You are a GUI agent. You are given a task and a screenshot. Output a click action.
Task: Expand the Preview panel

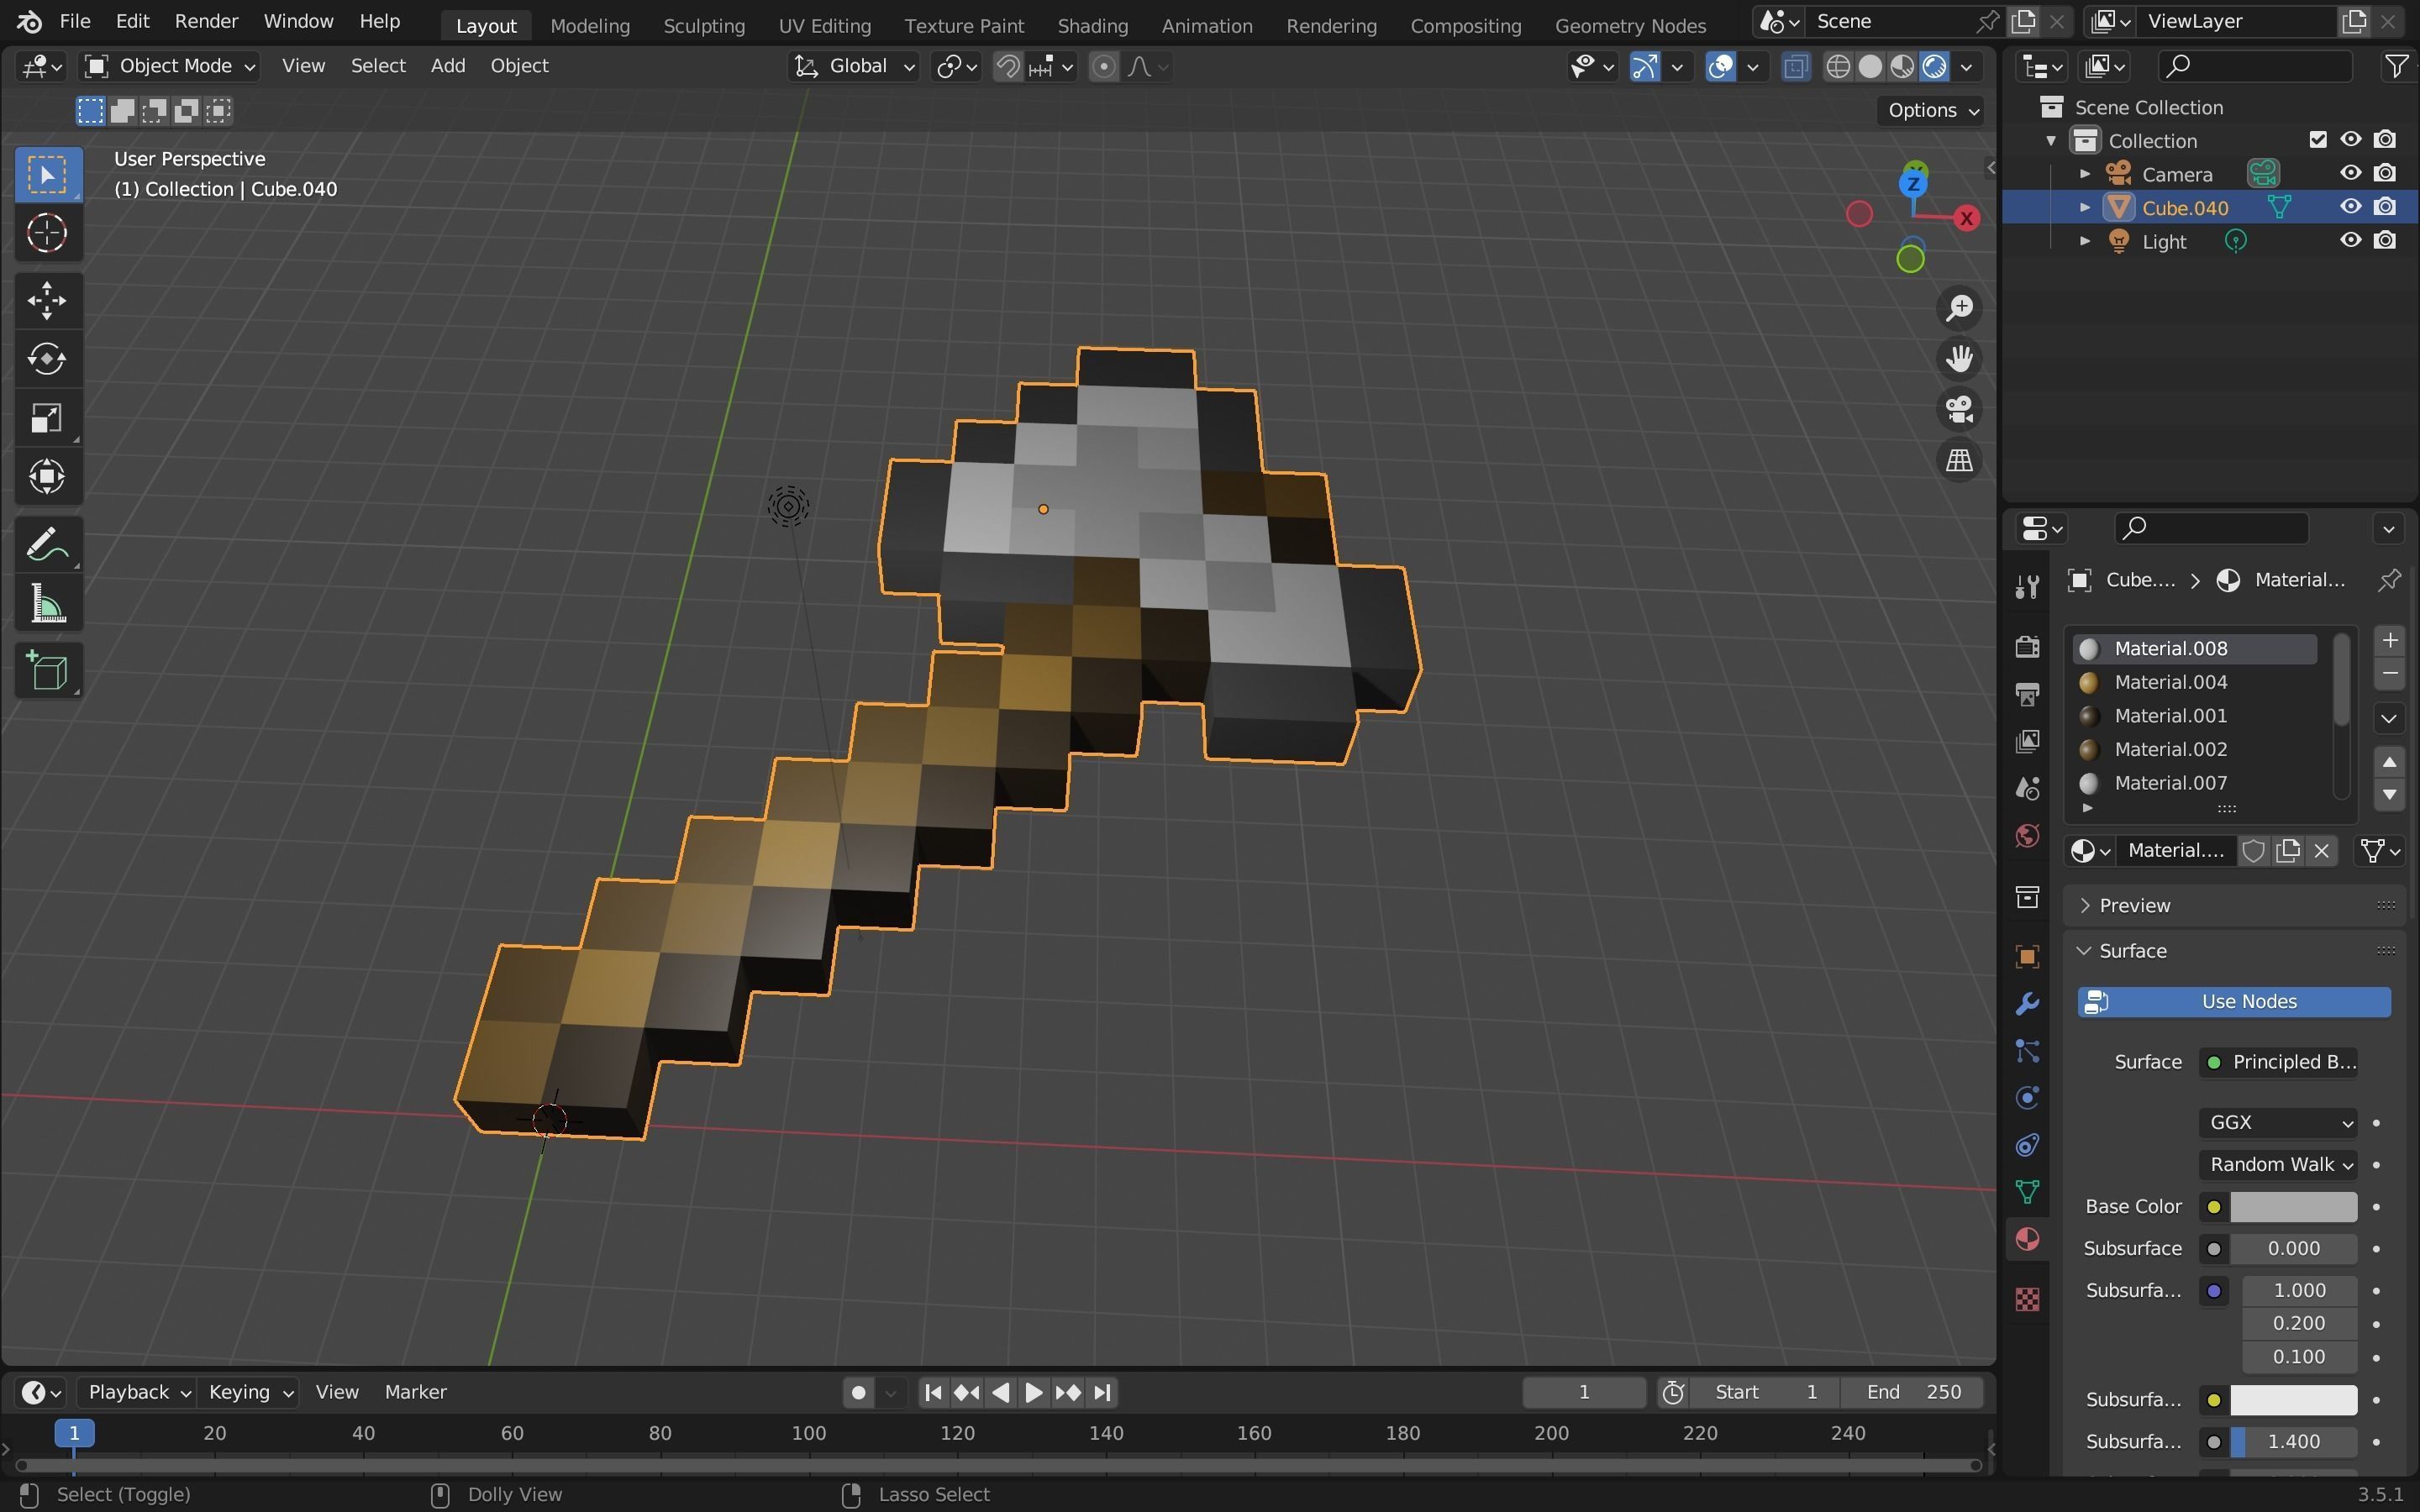[2134, 905]
